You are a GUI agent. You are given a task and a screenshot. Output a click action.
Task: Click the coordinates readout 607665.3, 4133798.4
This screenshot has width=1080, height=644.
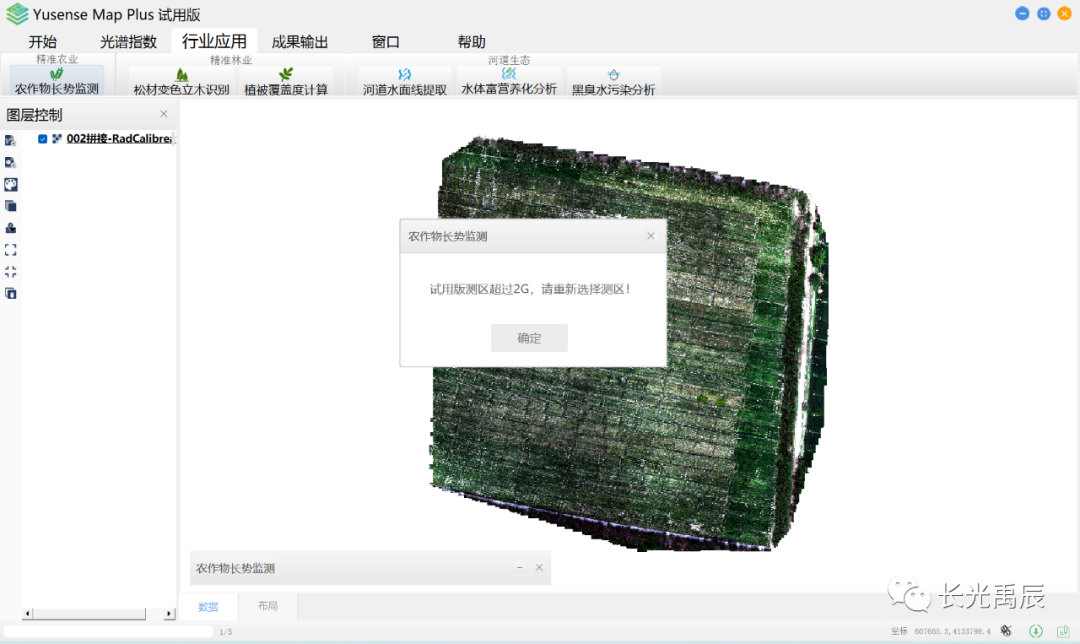click(953, 631)
